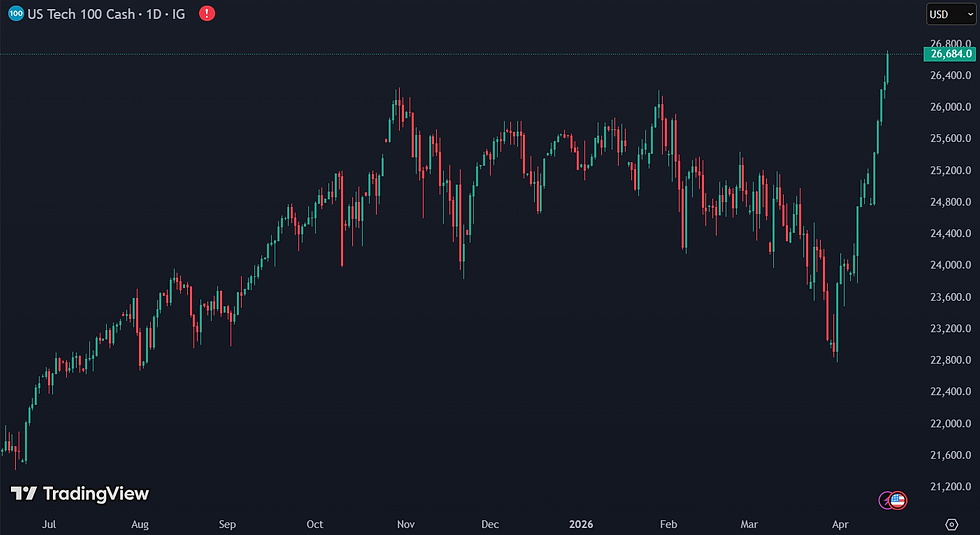Click the red alert exclamation icon
Screen dimensions: 980x535
tap(207, 14)
